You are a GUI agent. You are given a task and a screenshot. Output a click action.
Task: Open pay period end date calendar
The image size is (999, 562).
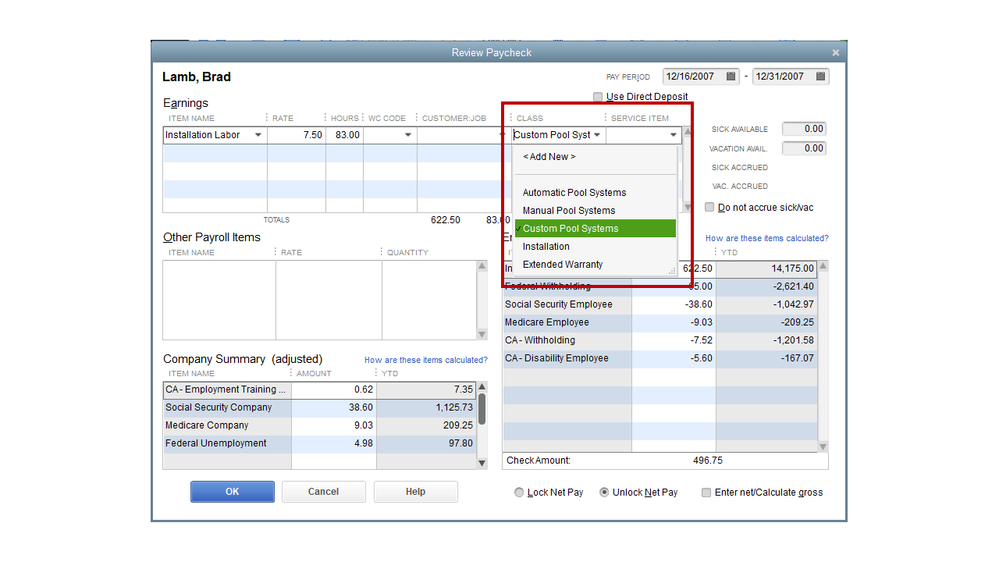(x=821, y=76)
